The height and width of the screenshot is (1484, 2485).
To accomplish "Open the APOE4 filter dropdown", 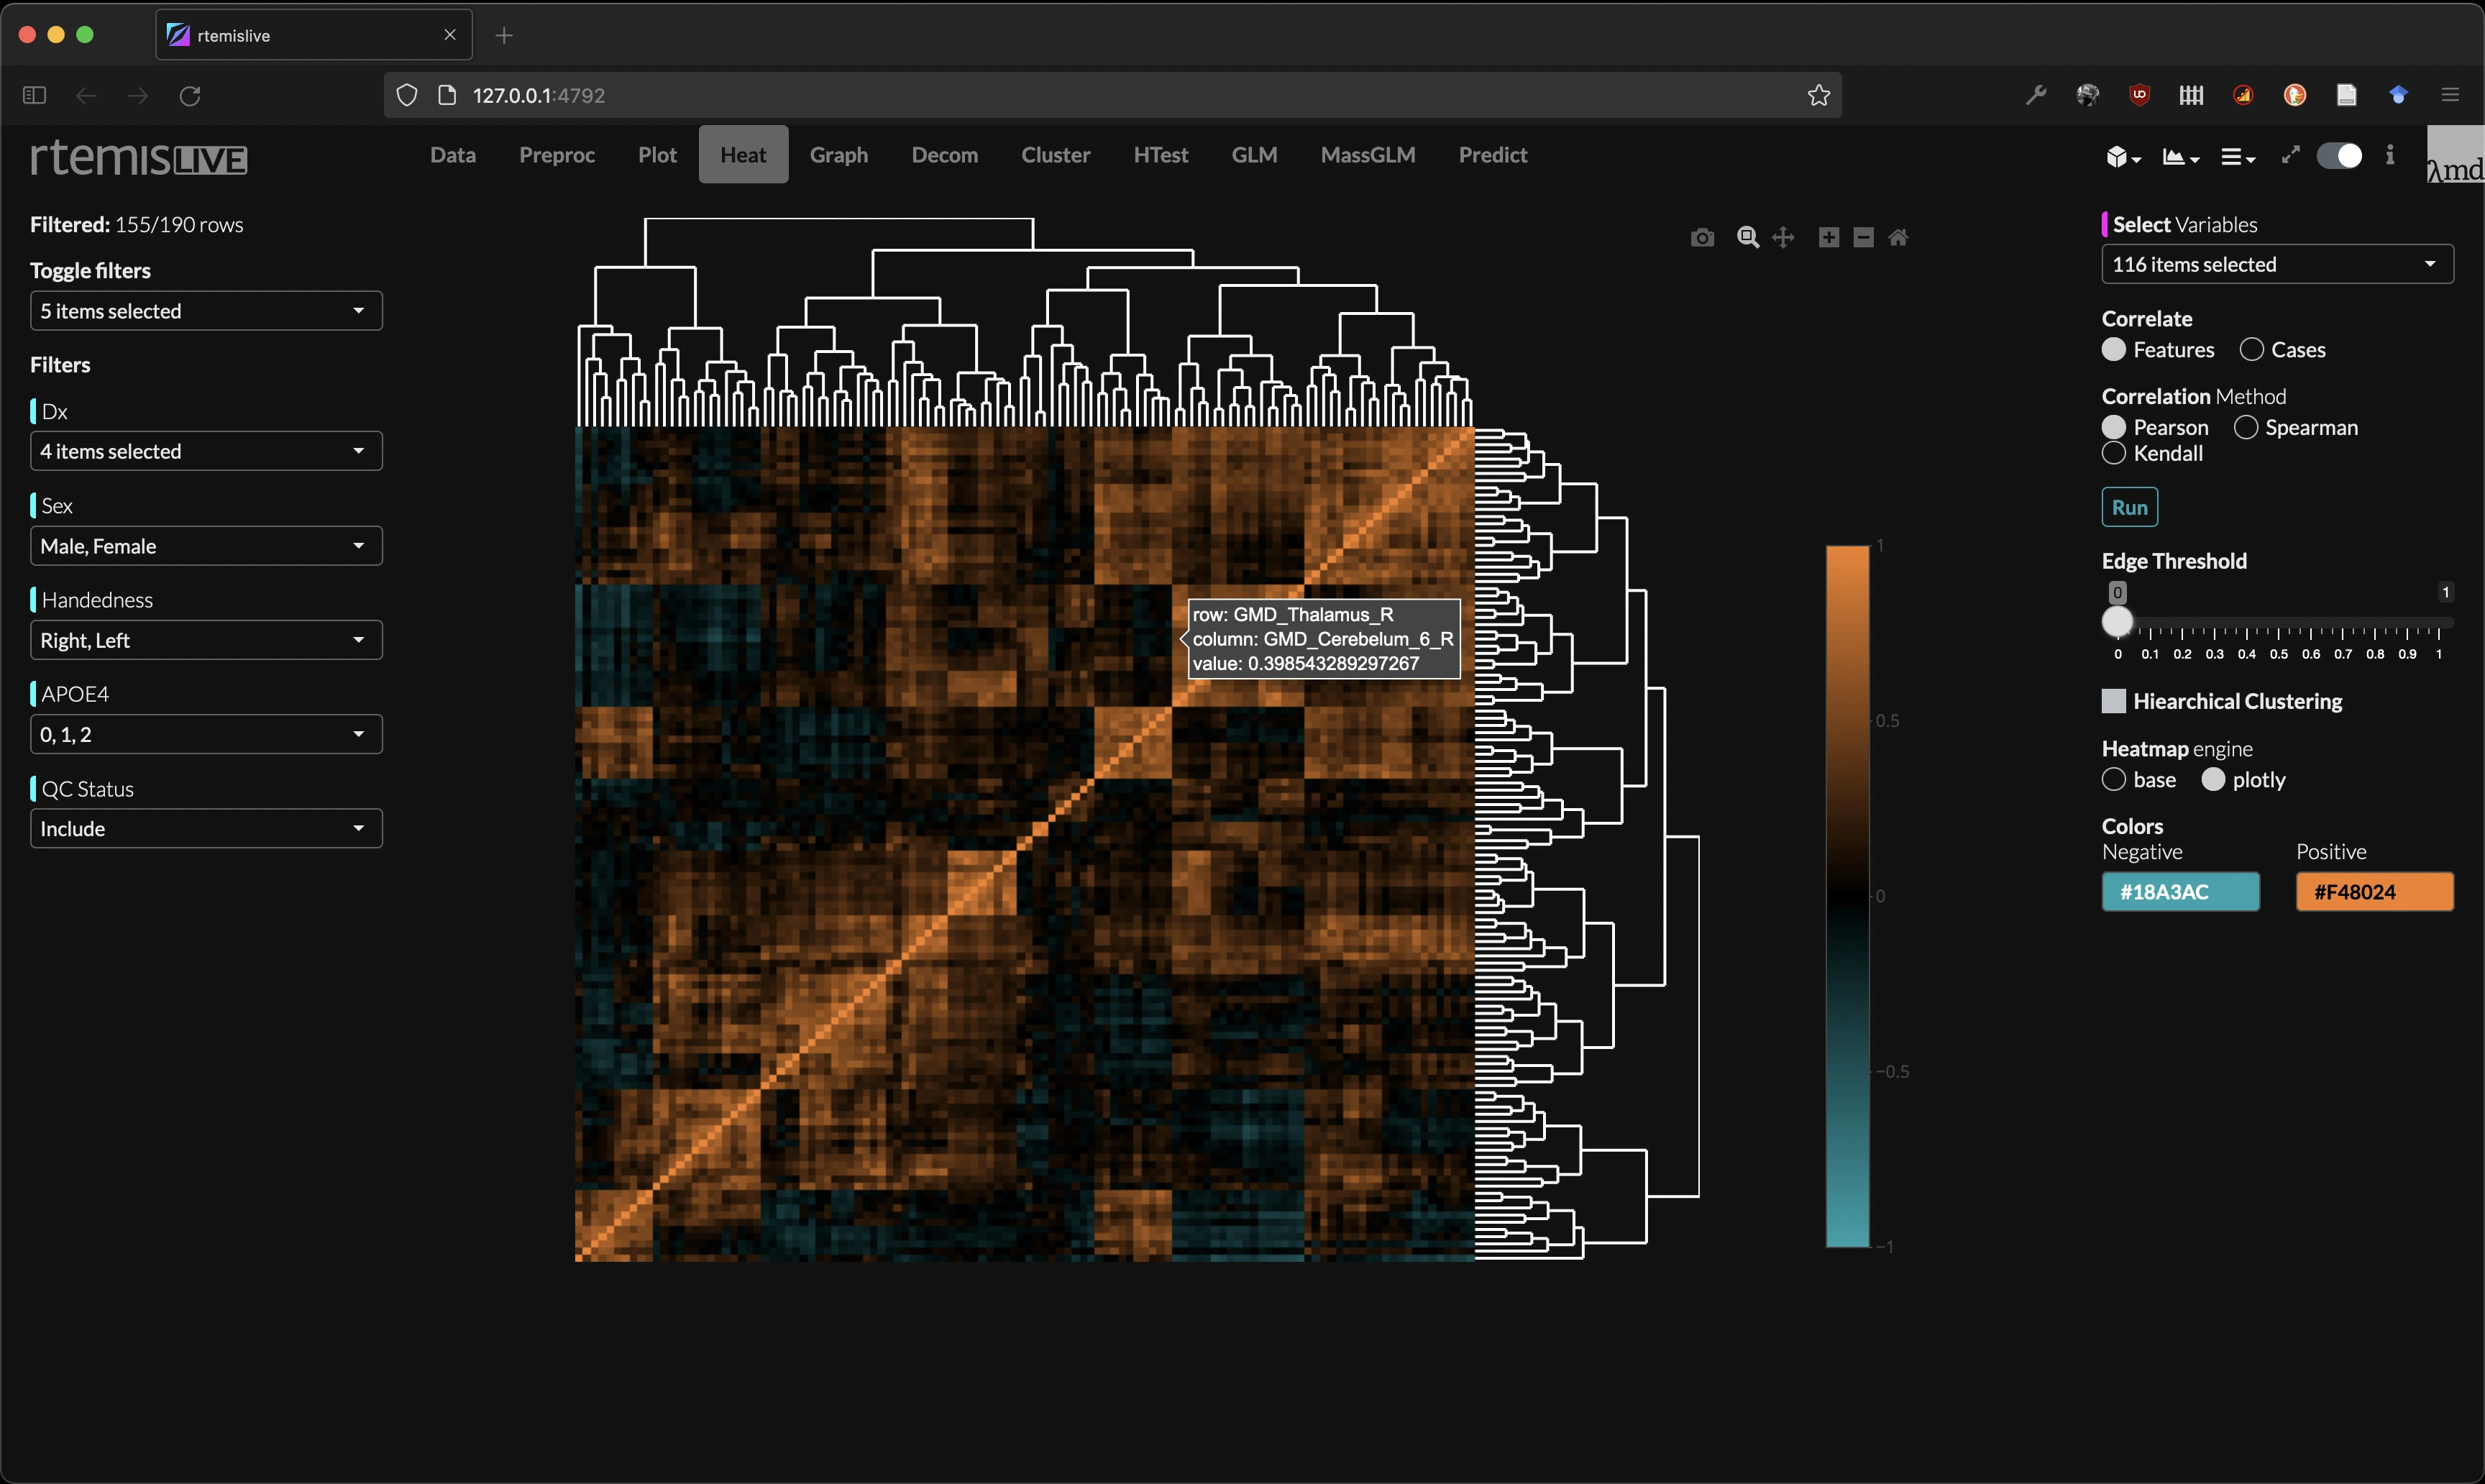I will [206, 734].
